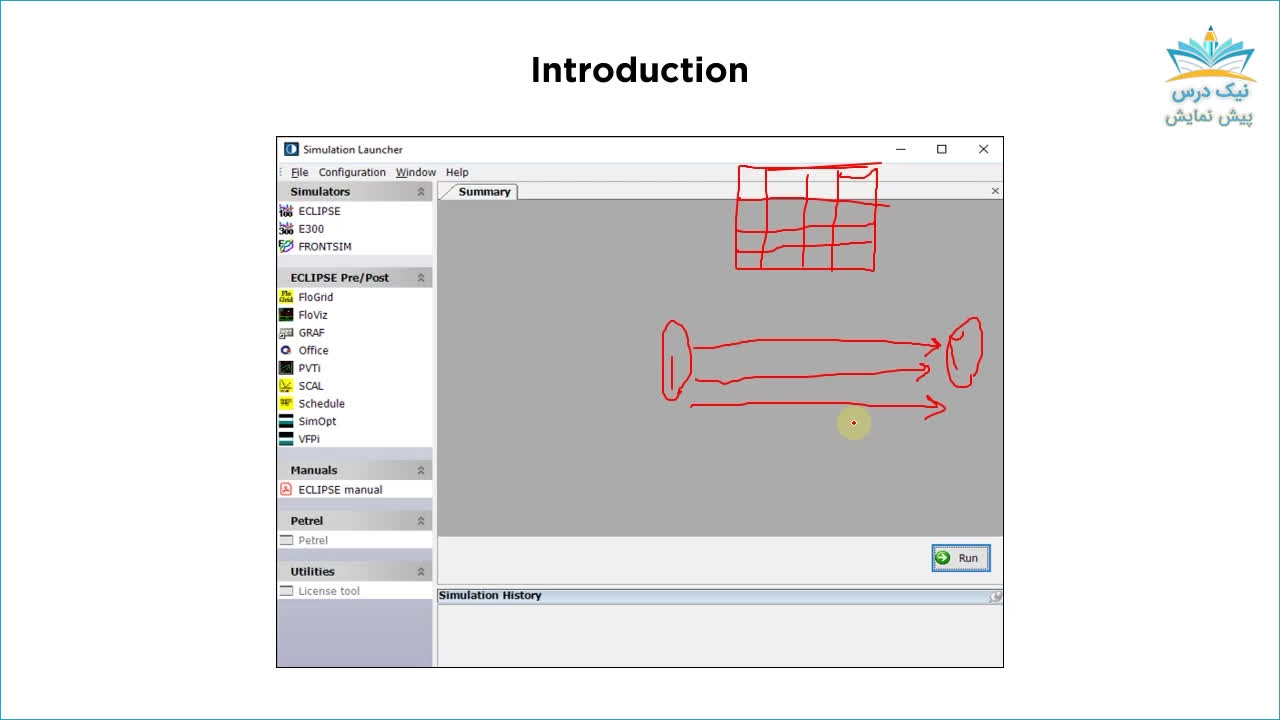Select the E300 simulator icon

pyautogui.click(x=286, y=229)
